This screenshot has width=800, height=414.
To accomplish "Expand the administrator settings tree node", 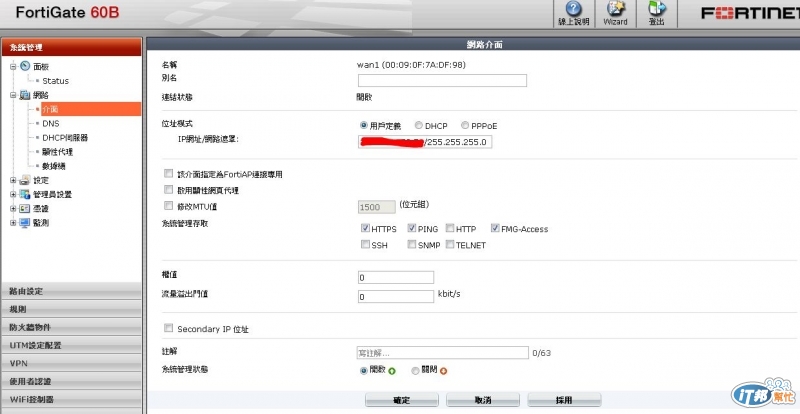I will click(x=13, y=194).
